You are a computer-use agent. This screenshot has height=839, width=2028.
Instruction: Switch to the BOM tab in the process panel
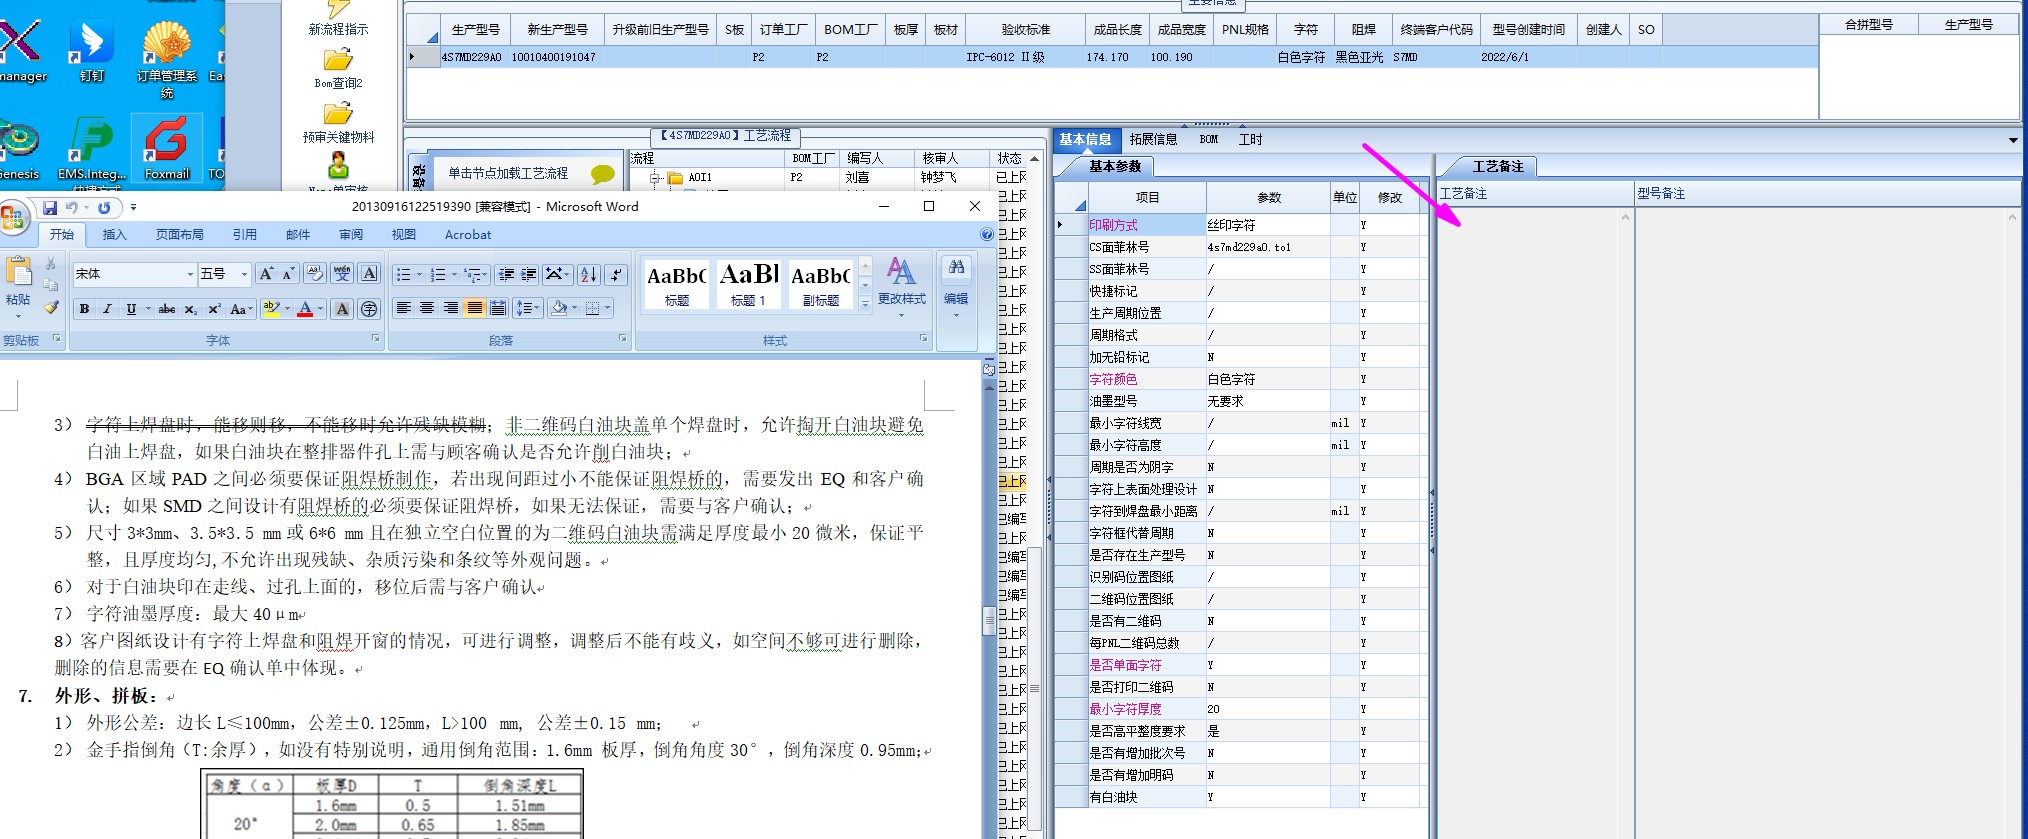[1209, 140]
